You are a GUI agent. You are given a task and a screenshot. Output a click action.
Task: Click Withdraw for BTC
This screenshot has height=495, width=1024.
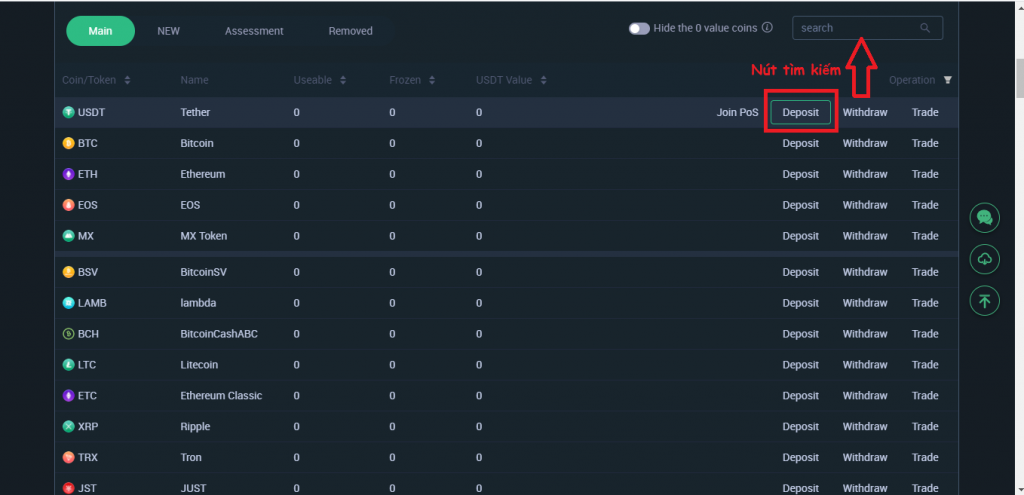pos(865,143)
